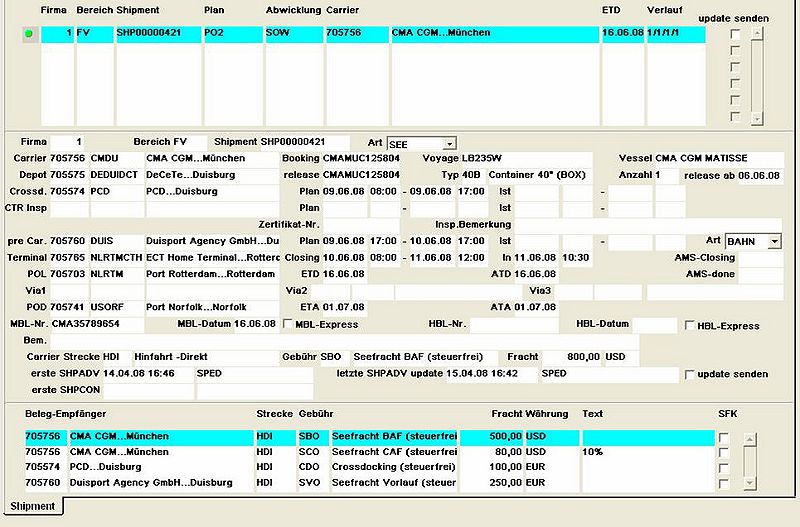
Task: Click the ATA date field 01.07.08
Action: tap(536, 307)
